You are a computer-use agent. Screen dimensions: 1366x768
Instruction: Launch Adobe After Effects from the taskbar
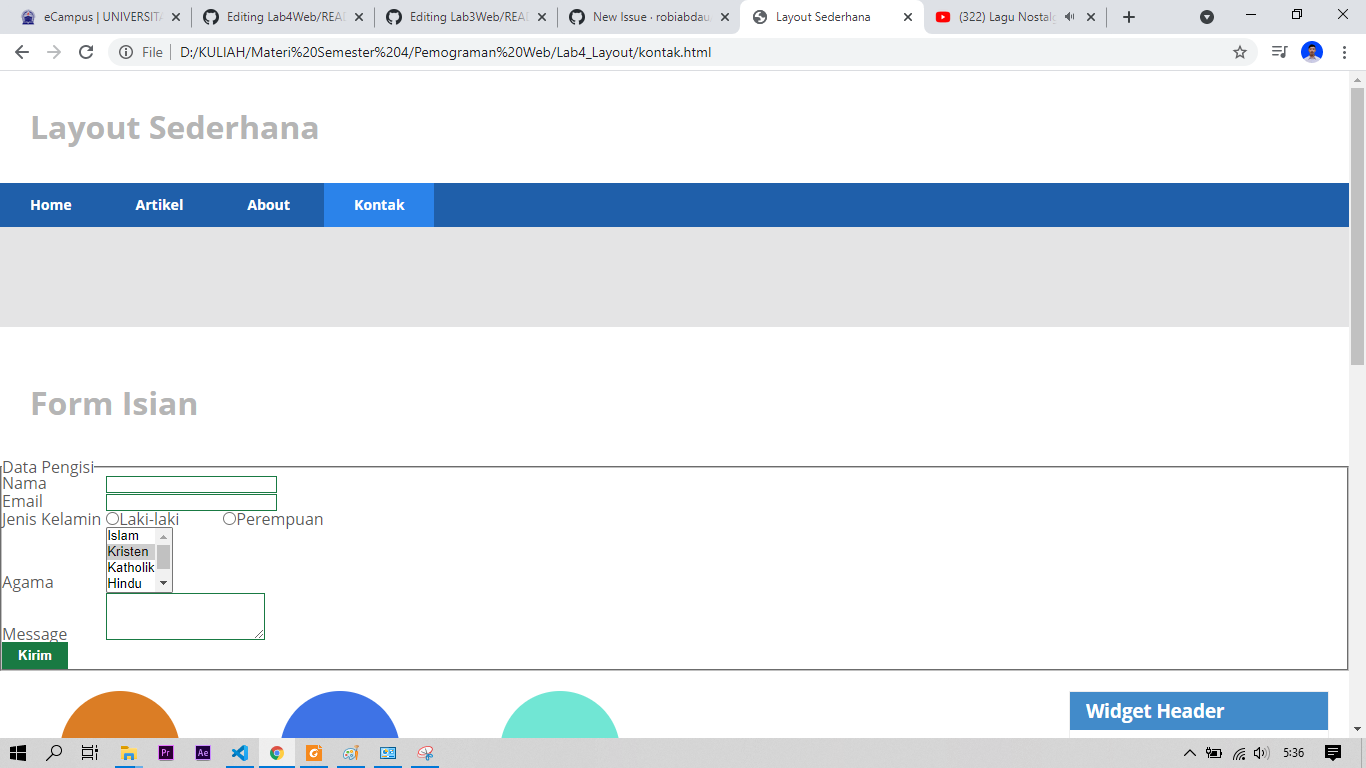(x=203, y=753)
